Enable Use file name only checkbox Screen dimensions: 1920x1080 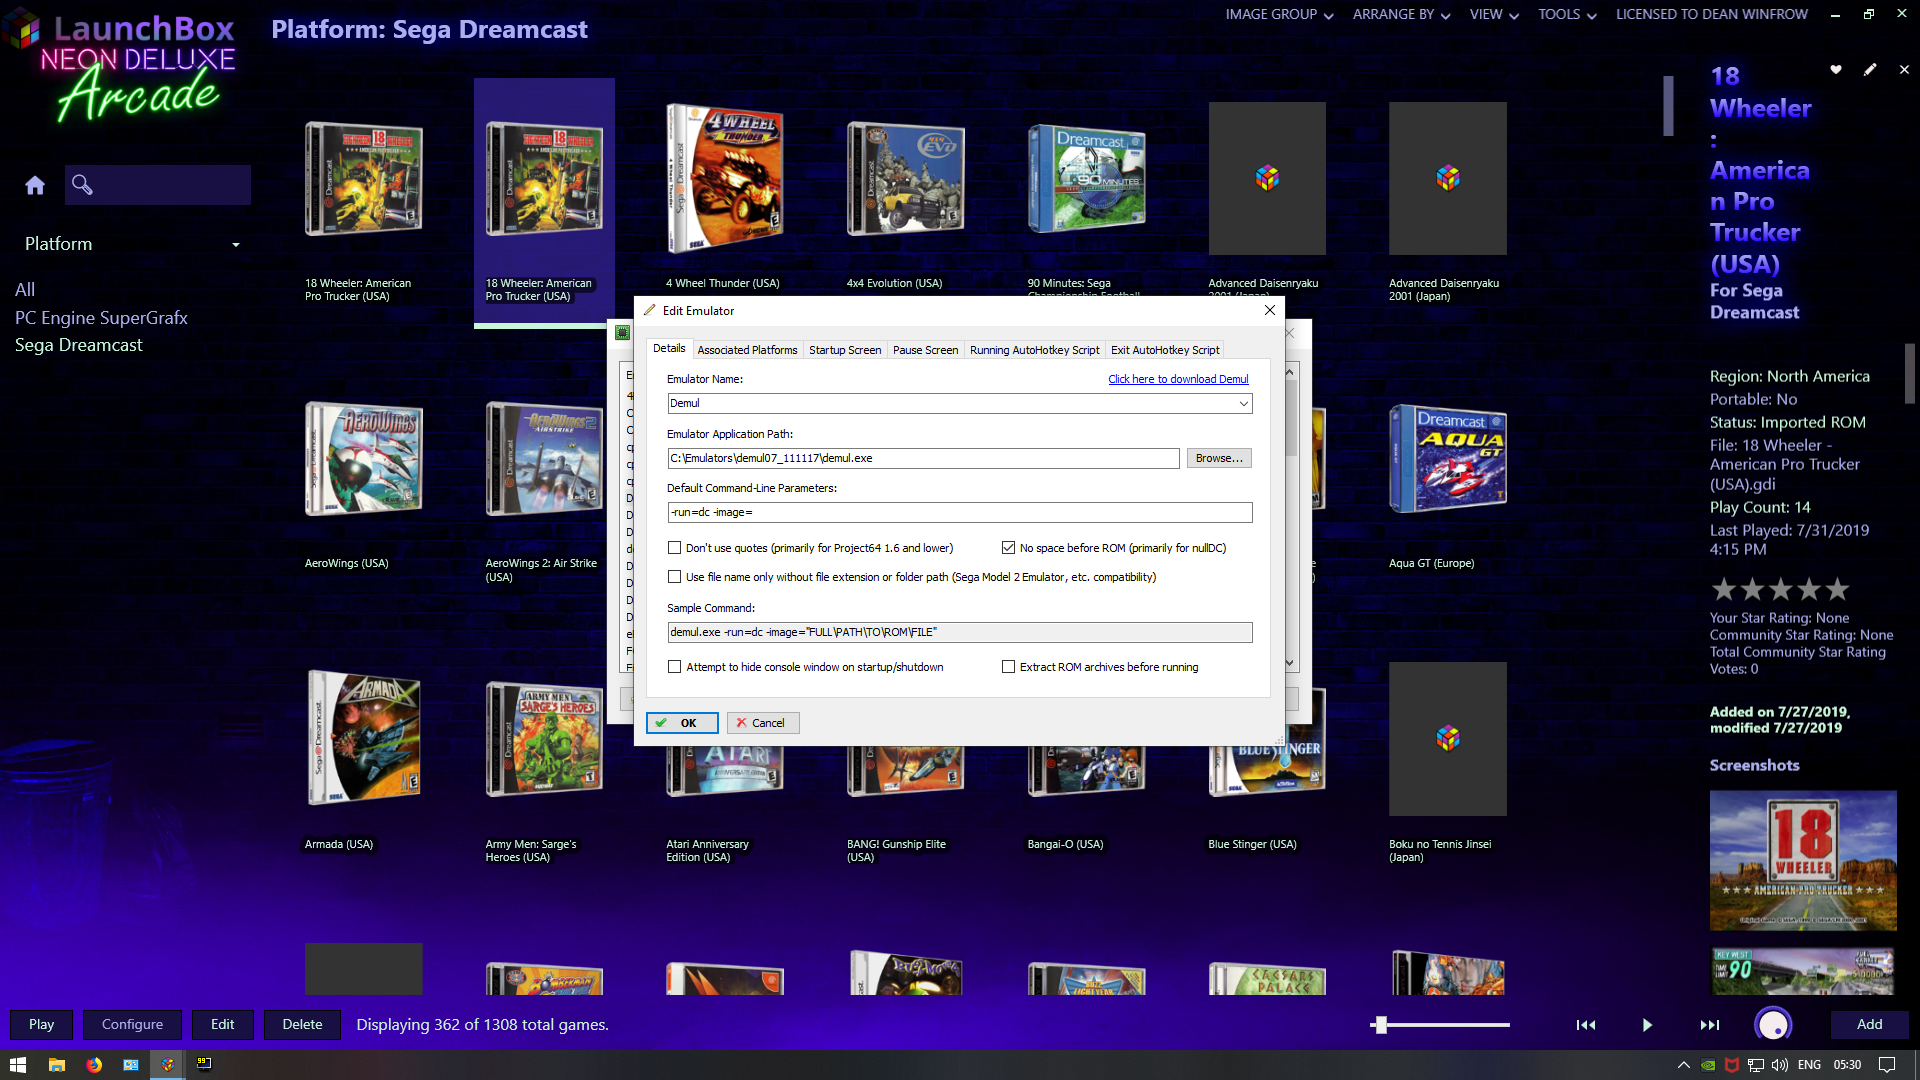coord(674,577)
